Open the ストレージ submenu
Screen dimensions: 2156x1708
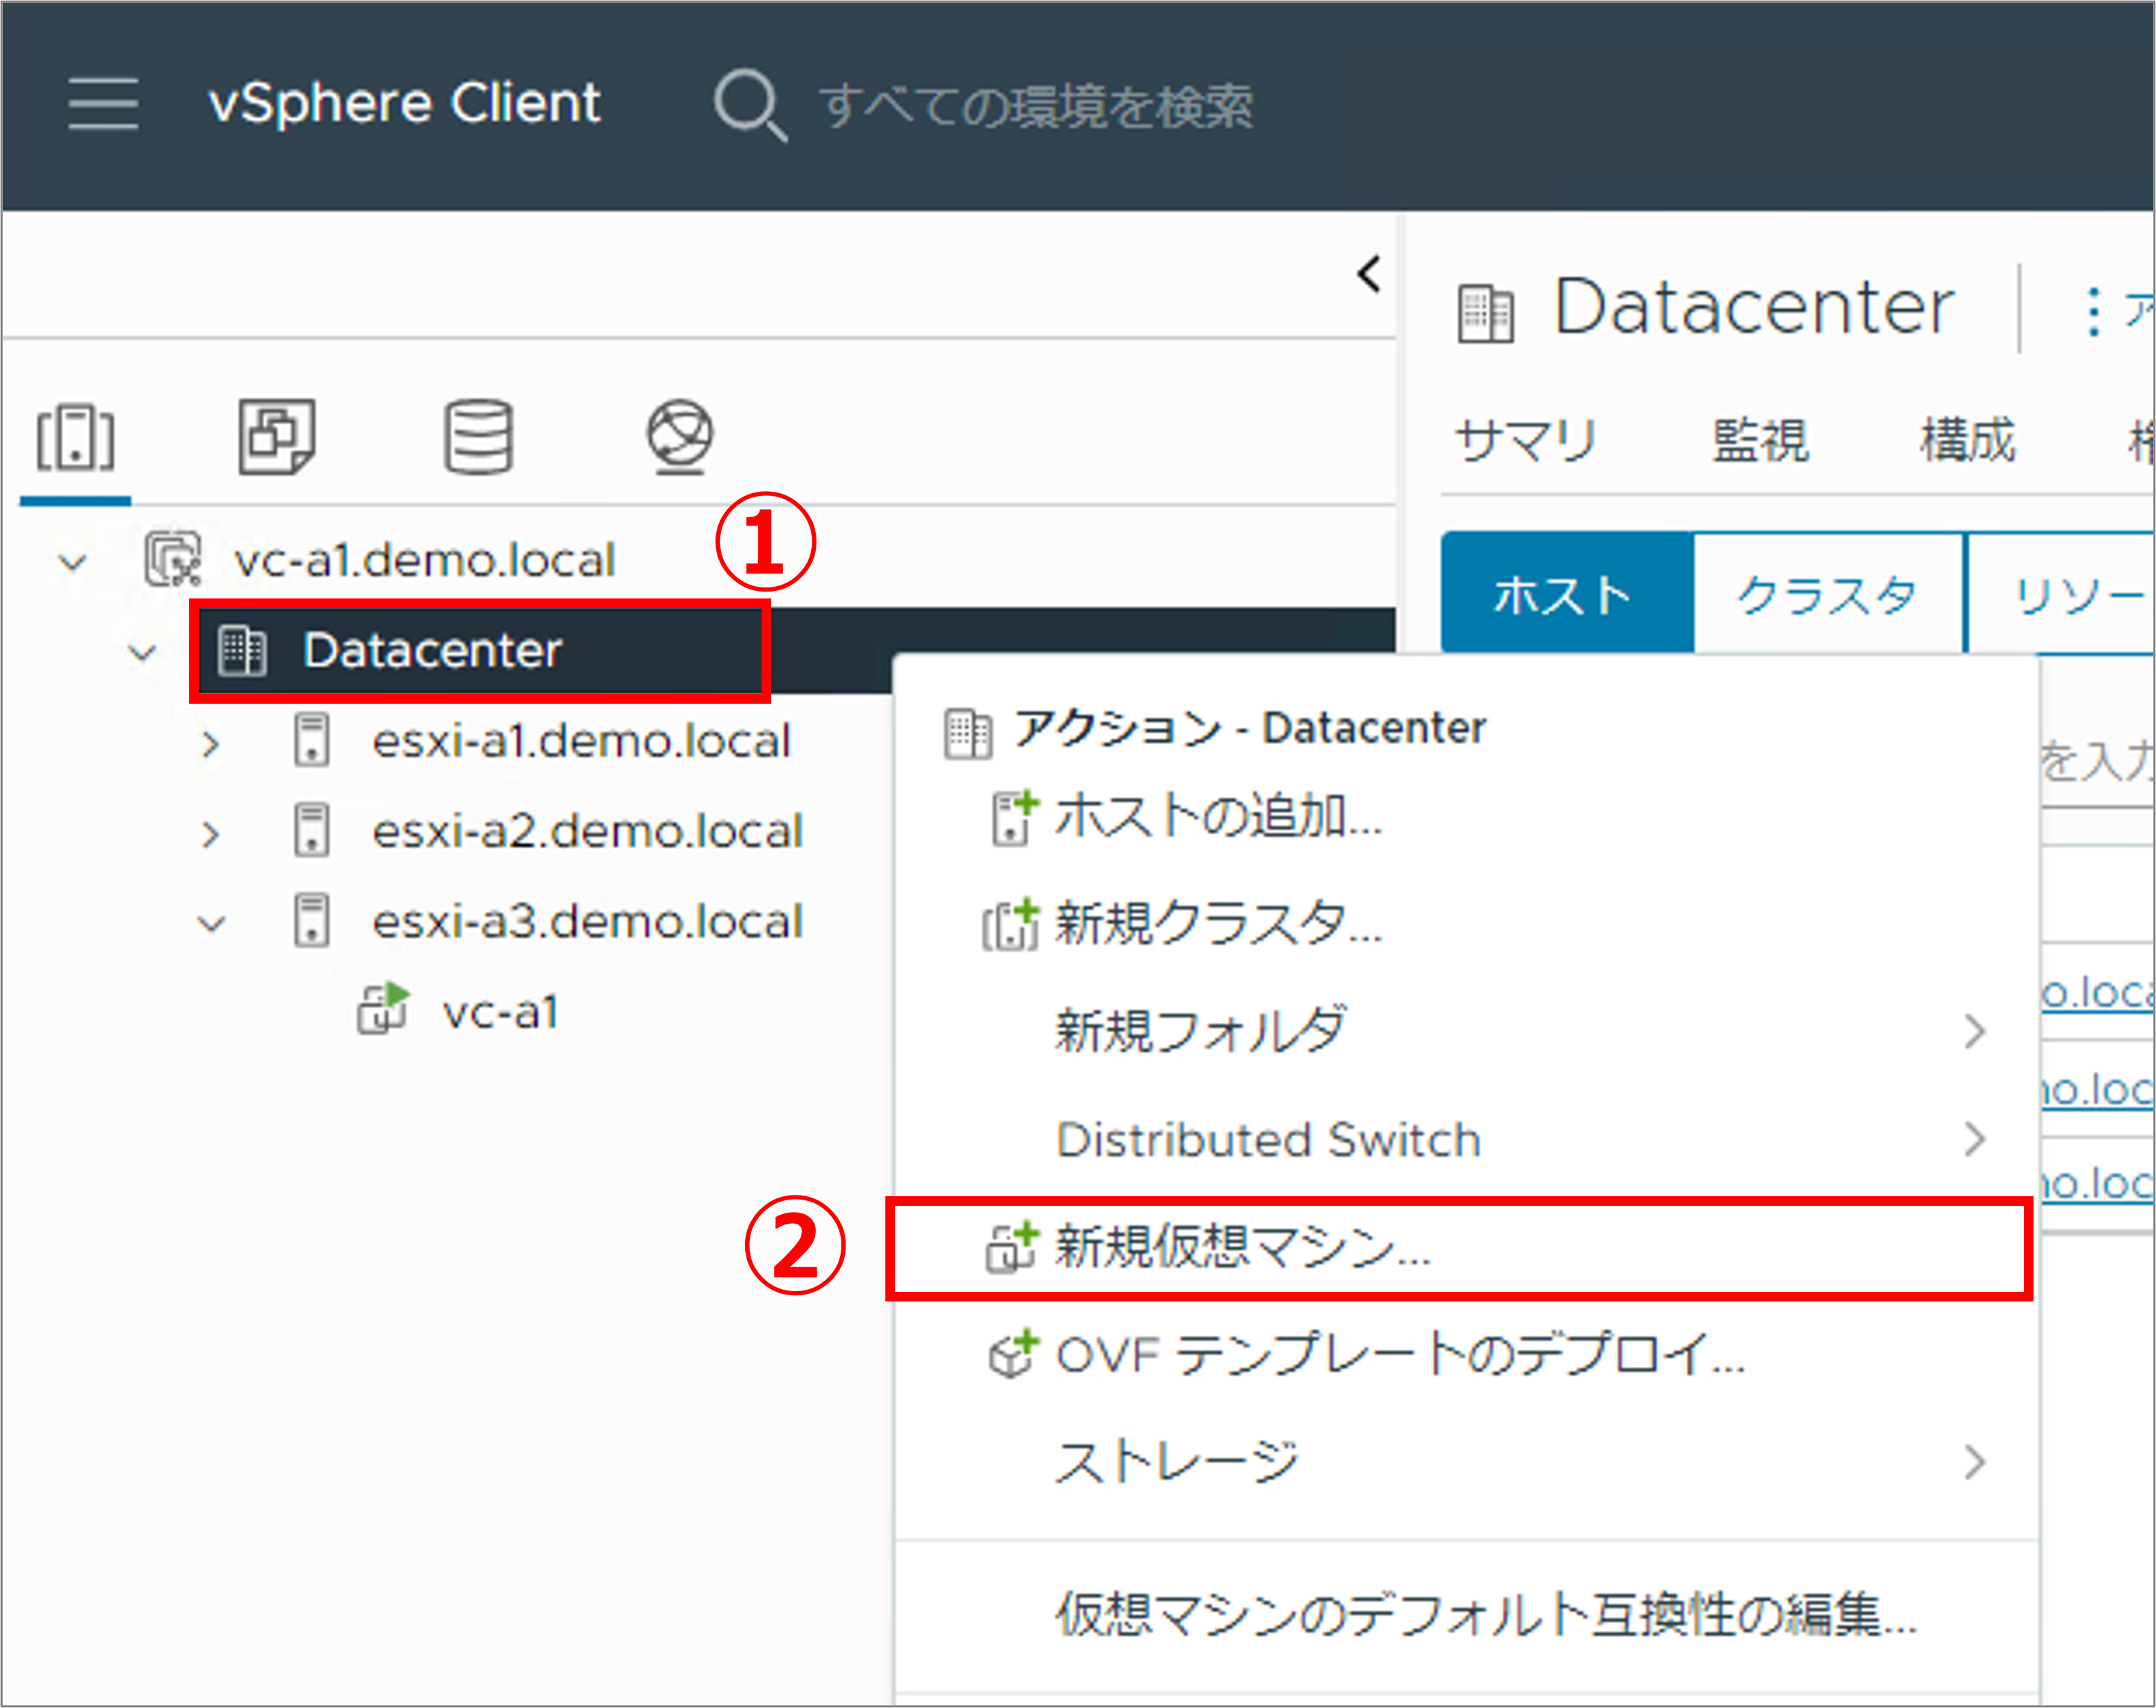[1465, 1462]
